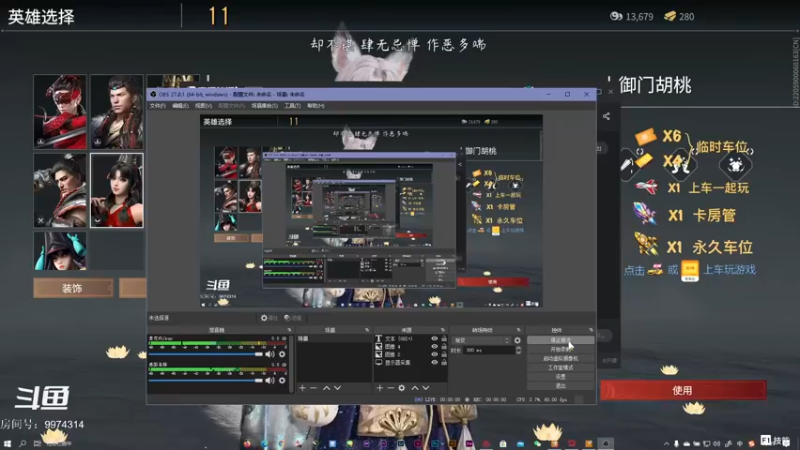
Task: Open source properties gear in sources toolbar
Action: (x=402, y=388)
